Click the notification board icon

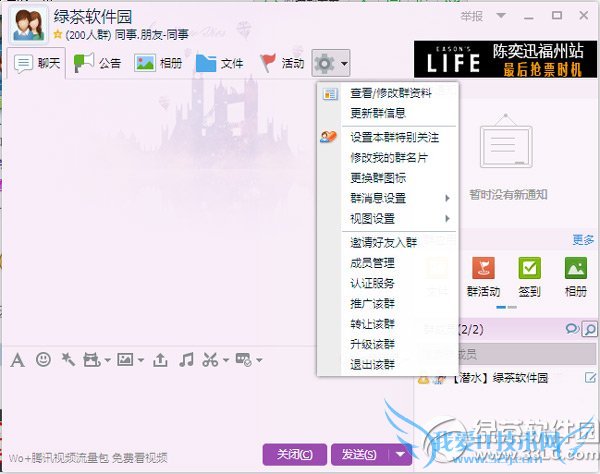click(x=506, y=141)
